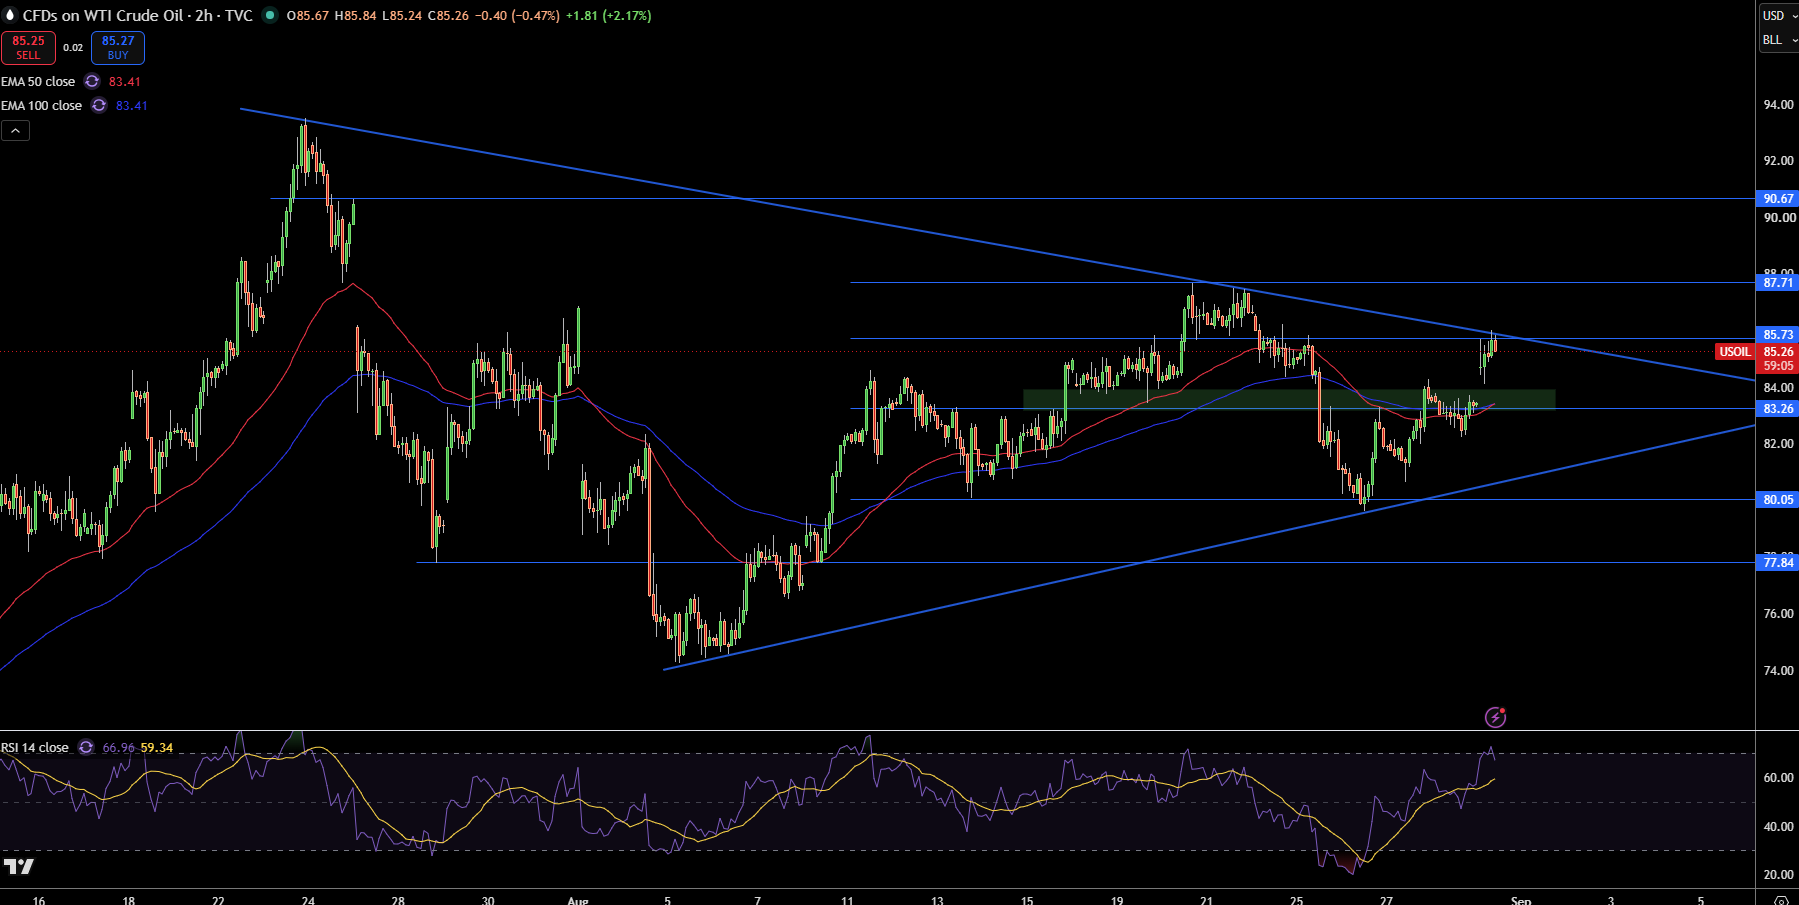The image size is (1799, 905).
Task: Select the EMA 100 close legend
Action: (x=42, y=105)
